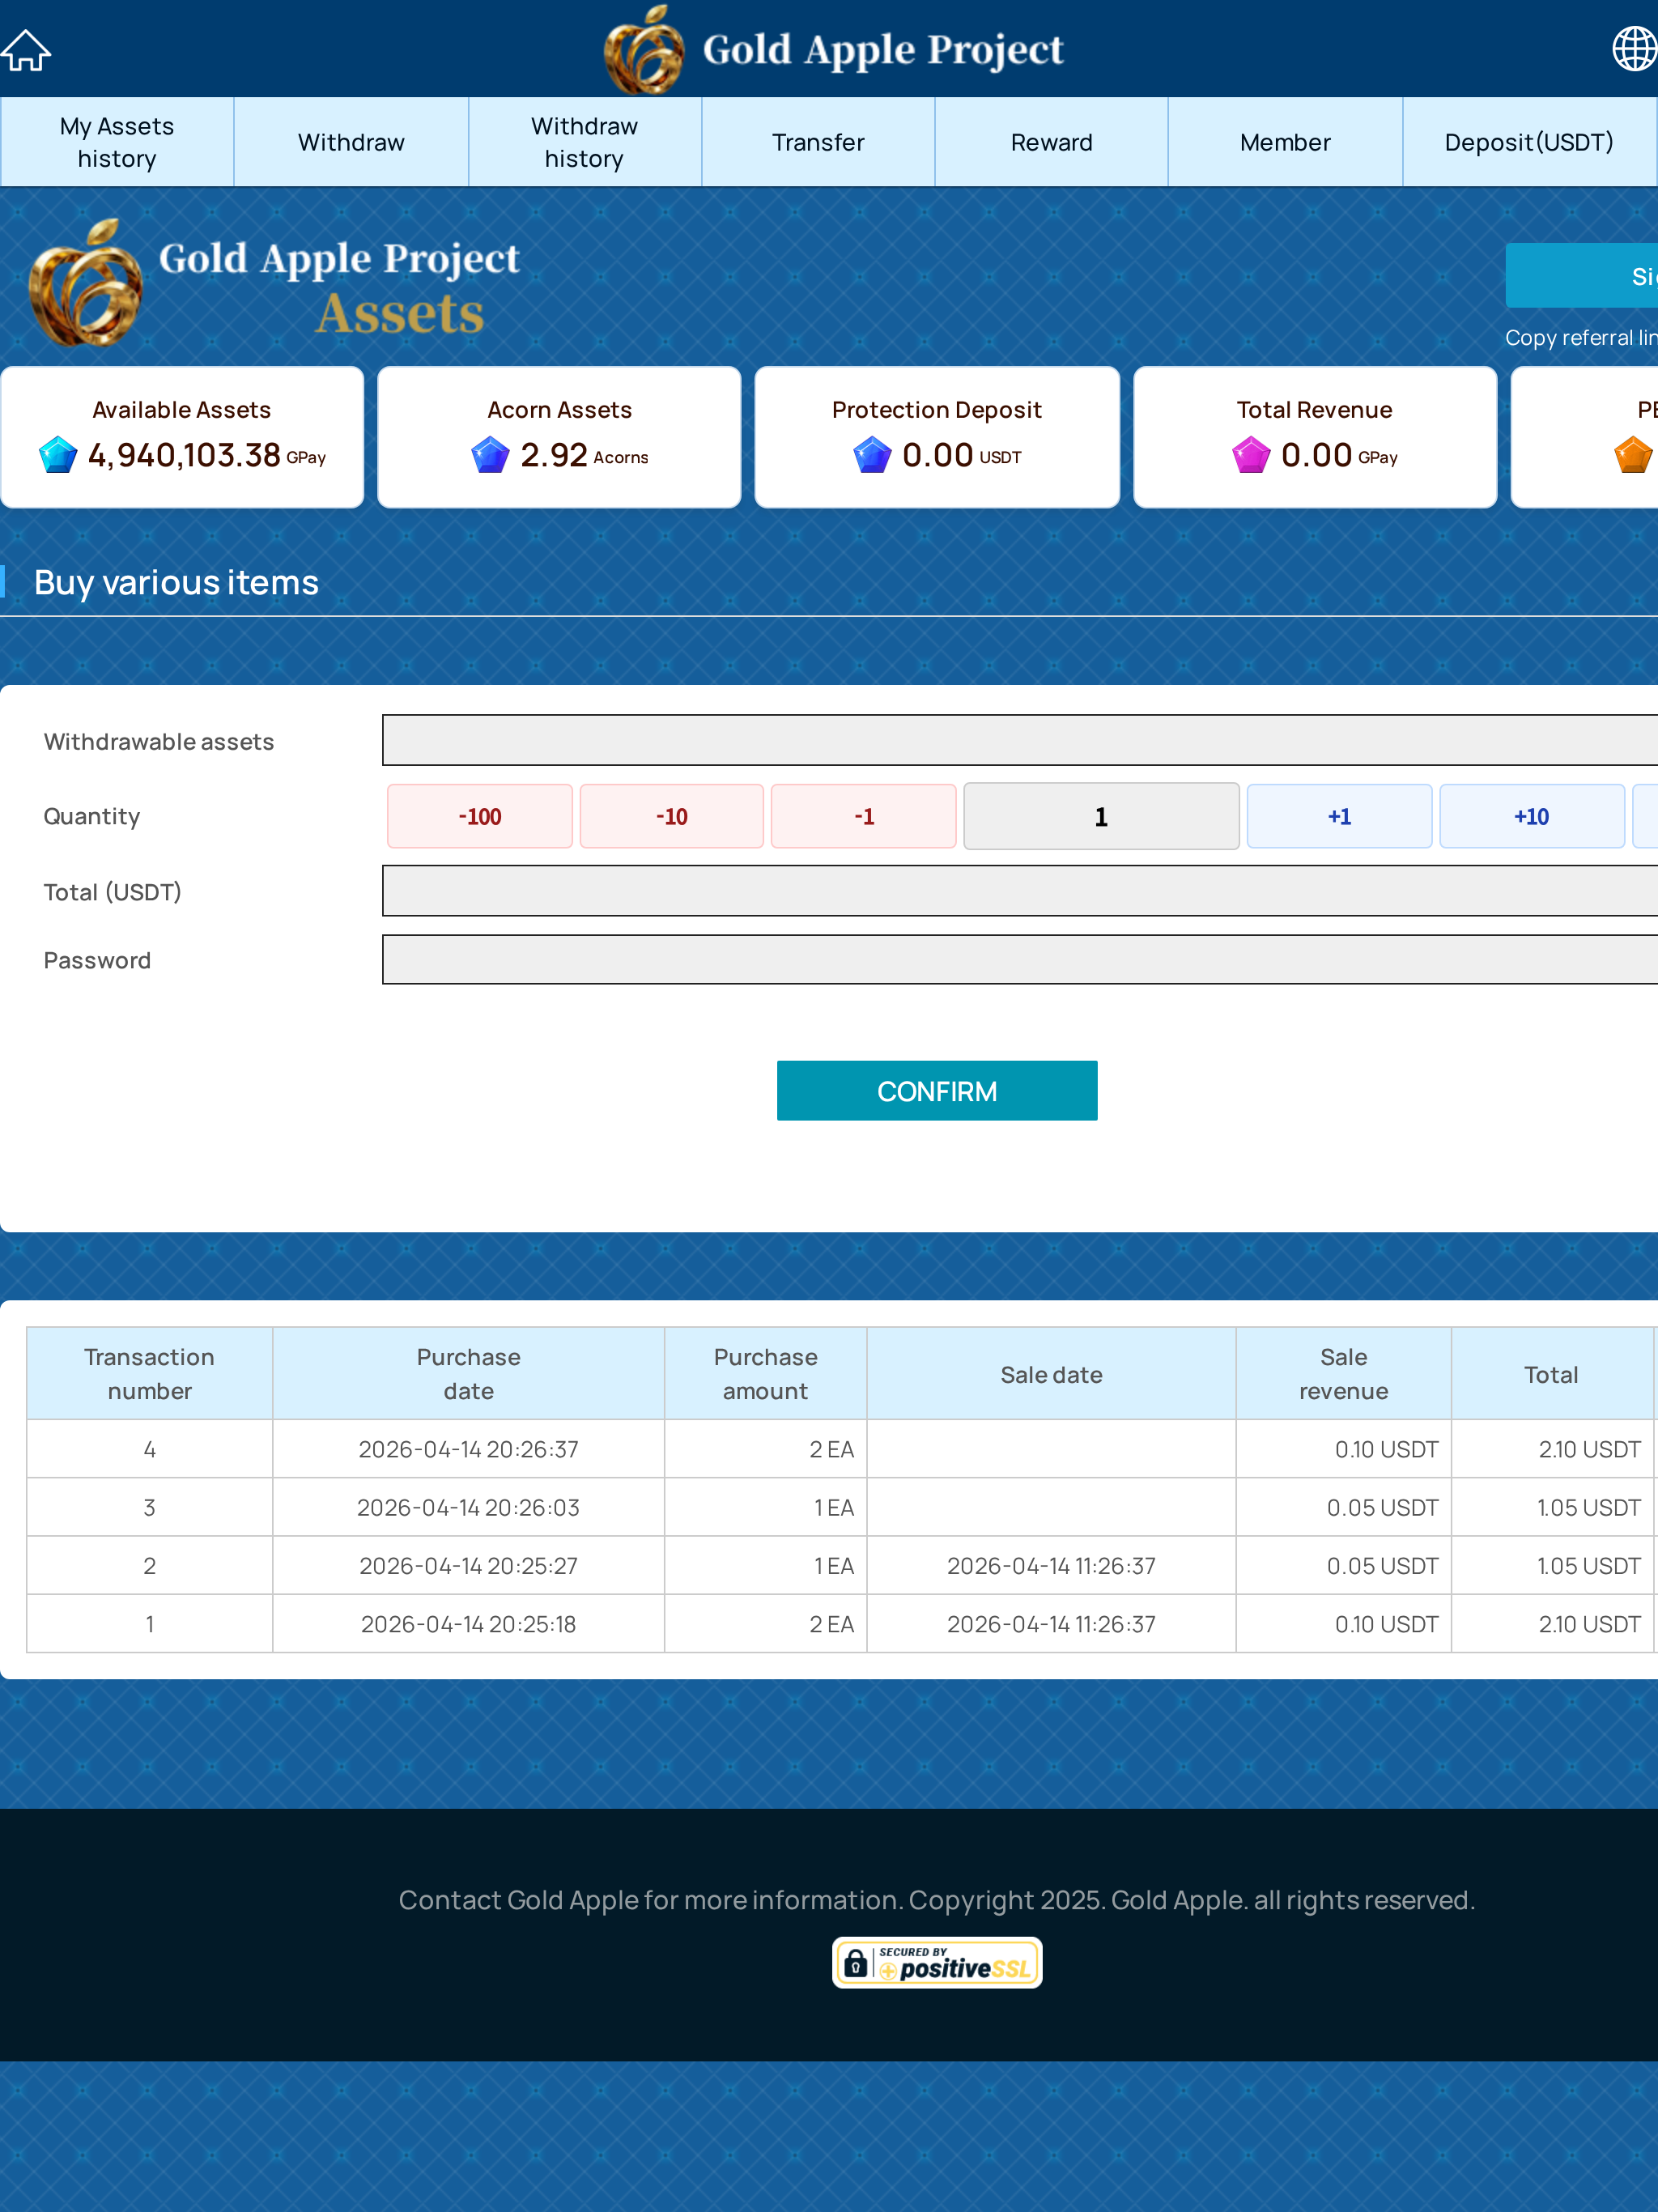Click the Protection Deposit gem icon
This screenshot has height=2212, width=1658.
point(872,455)
